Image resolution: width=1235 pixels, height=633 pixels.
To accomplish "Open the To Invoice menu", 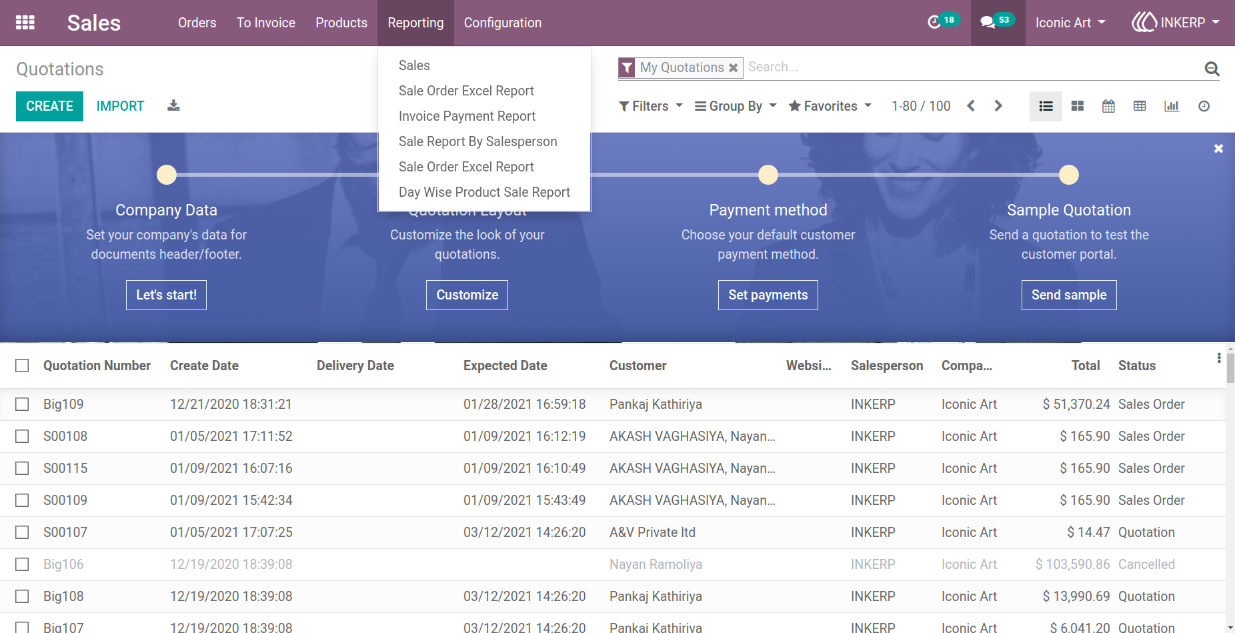I will 266,22.
